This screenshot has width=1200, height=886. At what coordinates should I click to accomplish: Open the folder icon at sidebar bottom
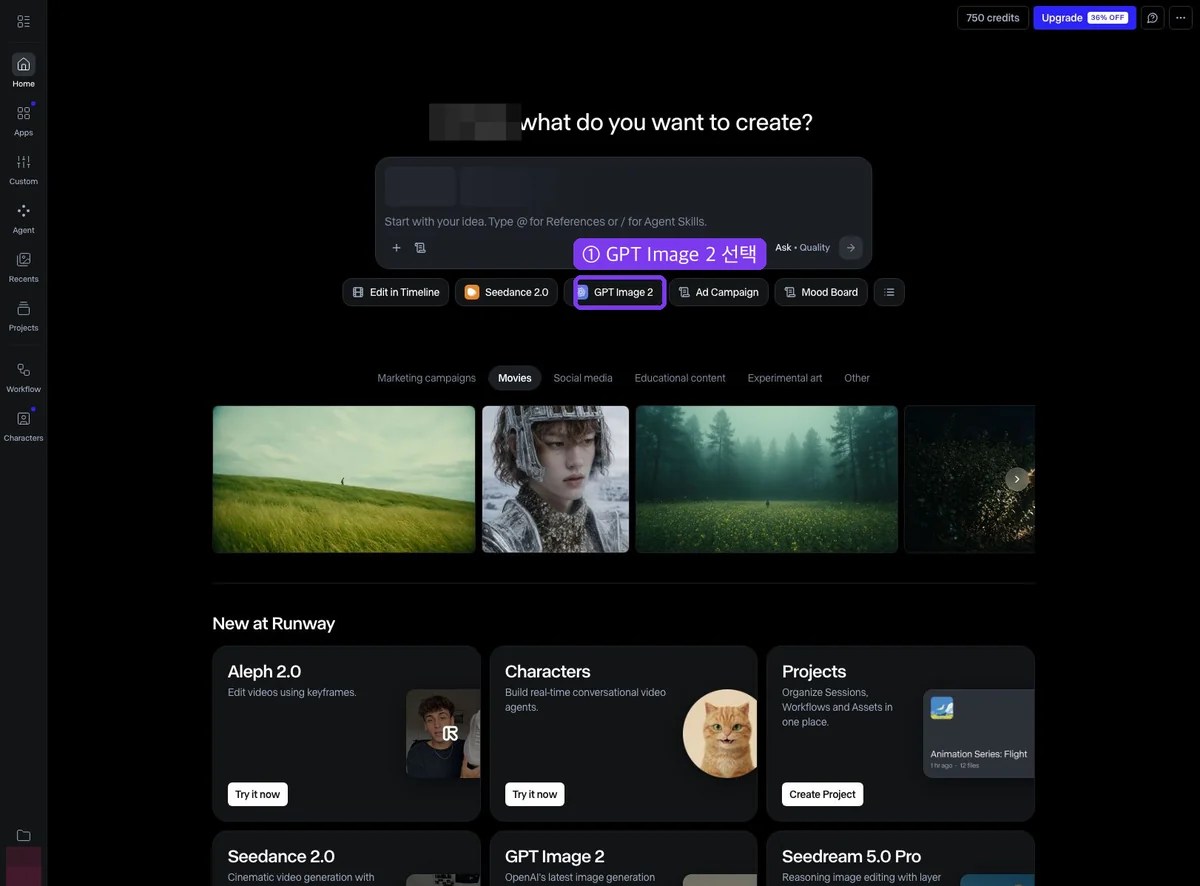pos(23,835)
